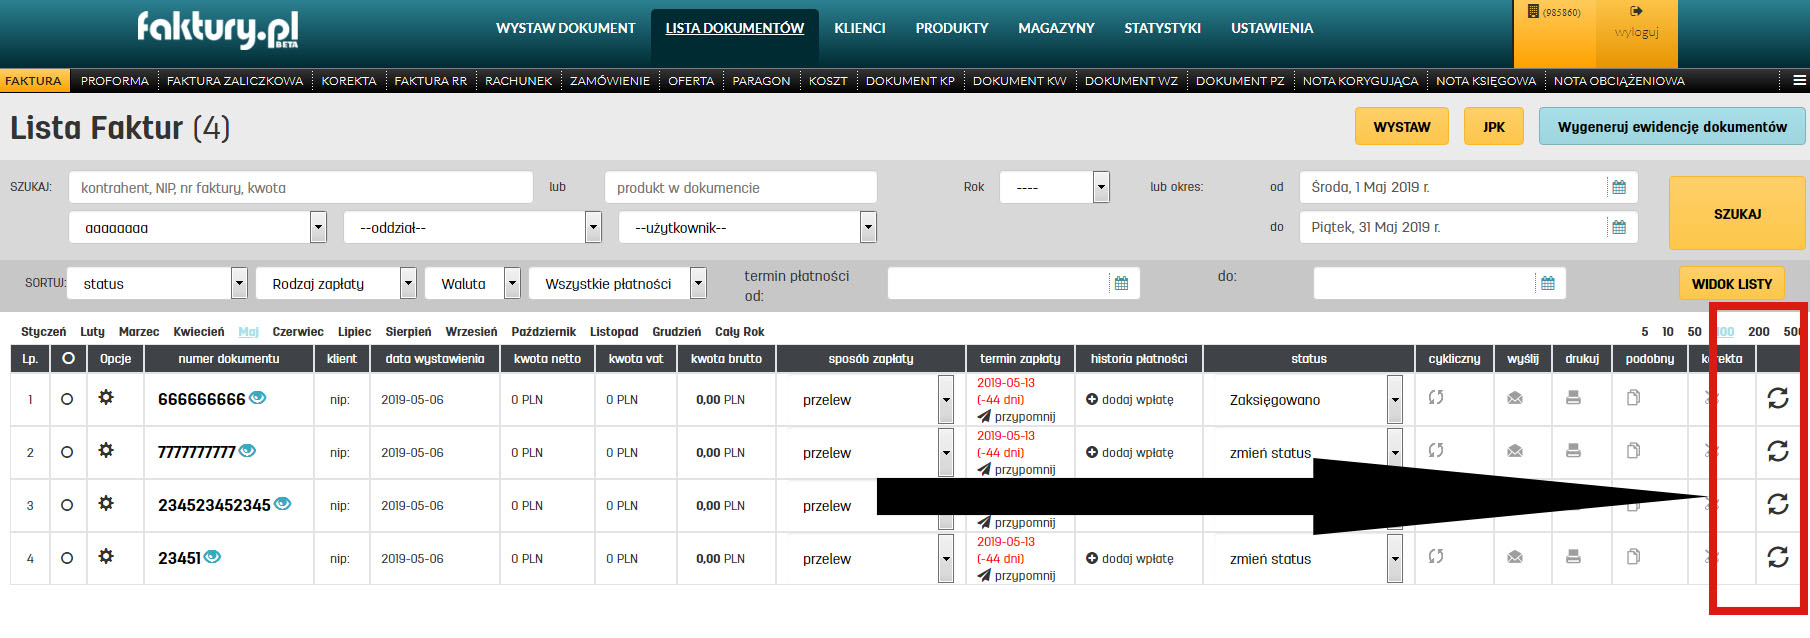Toggle the select-all circle in table header

[x=68, y=358]
